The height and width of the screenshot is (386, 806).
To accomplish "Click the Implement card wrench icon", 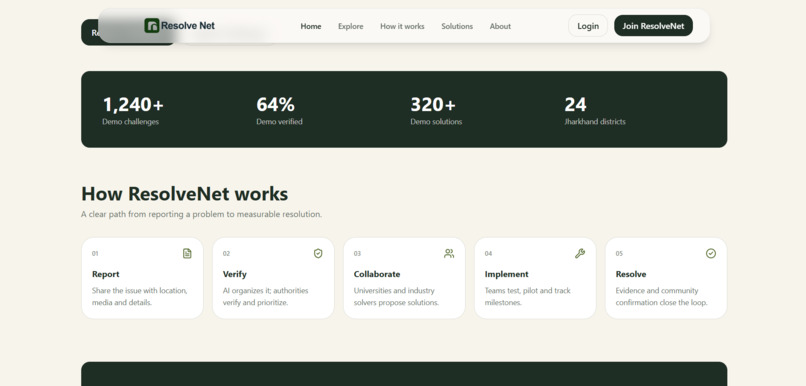I will click(580, 253).
